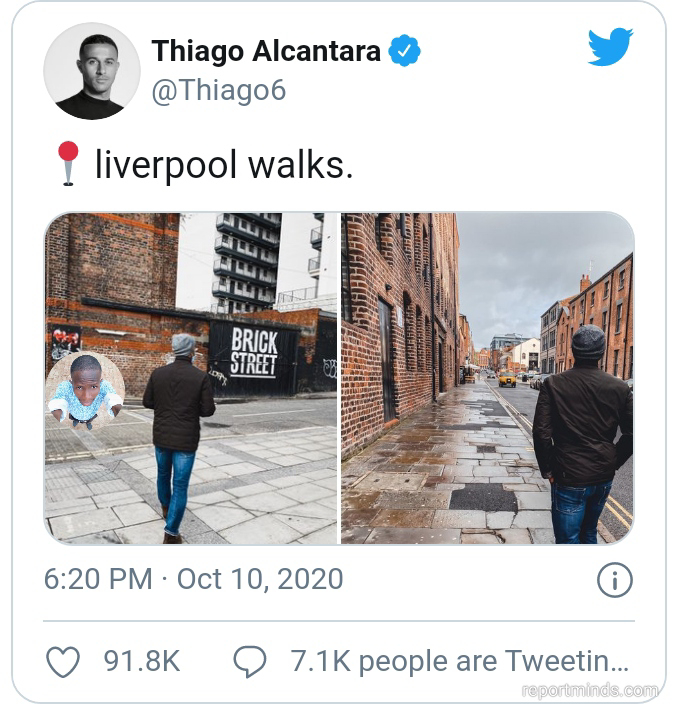Click the Thiago Alcantara display name

pyautogui.click(x=266, y=50)
